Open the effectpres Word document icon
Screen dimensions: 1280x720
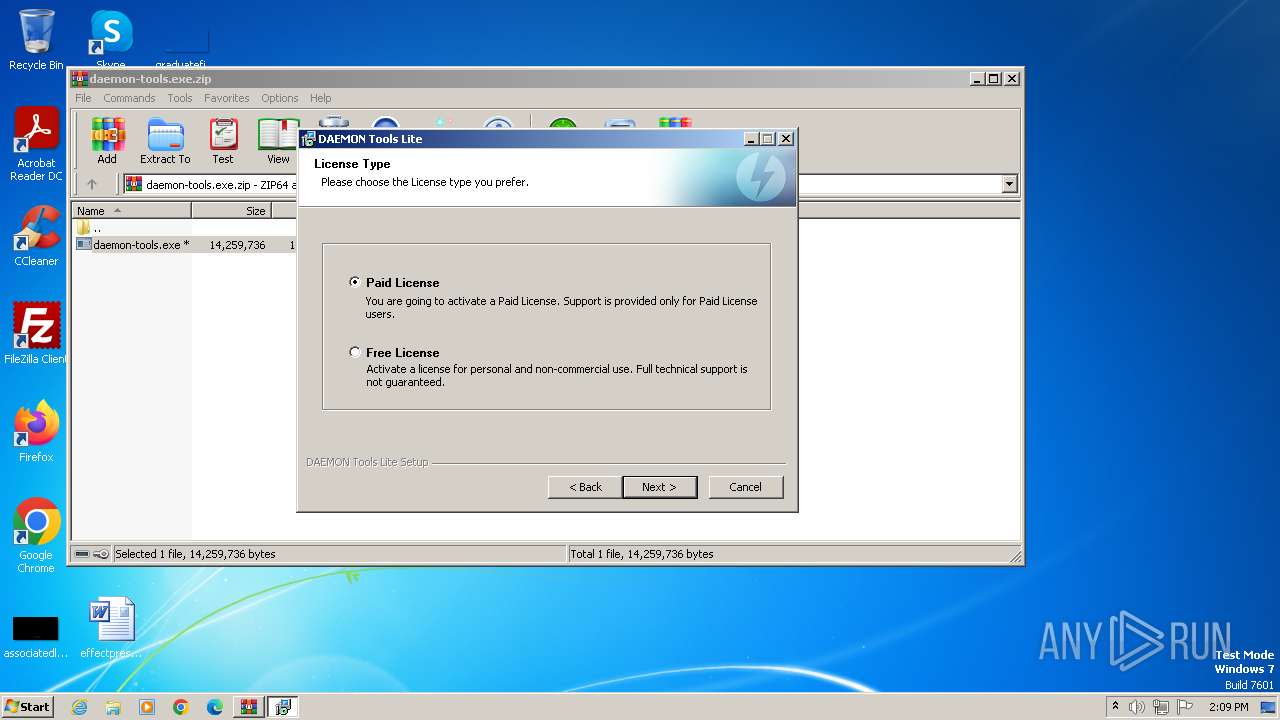111,628
